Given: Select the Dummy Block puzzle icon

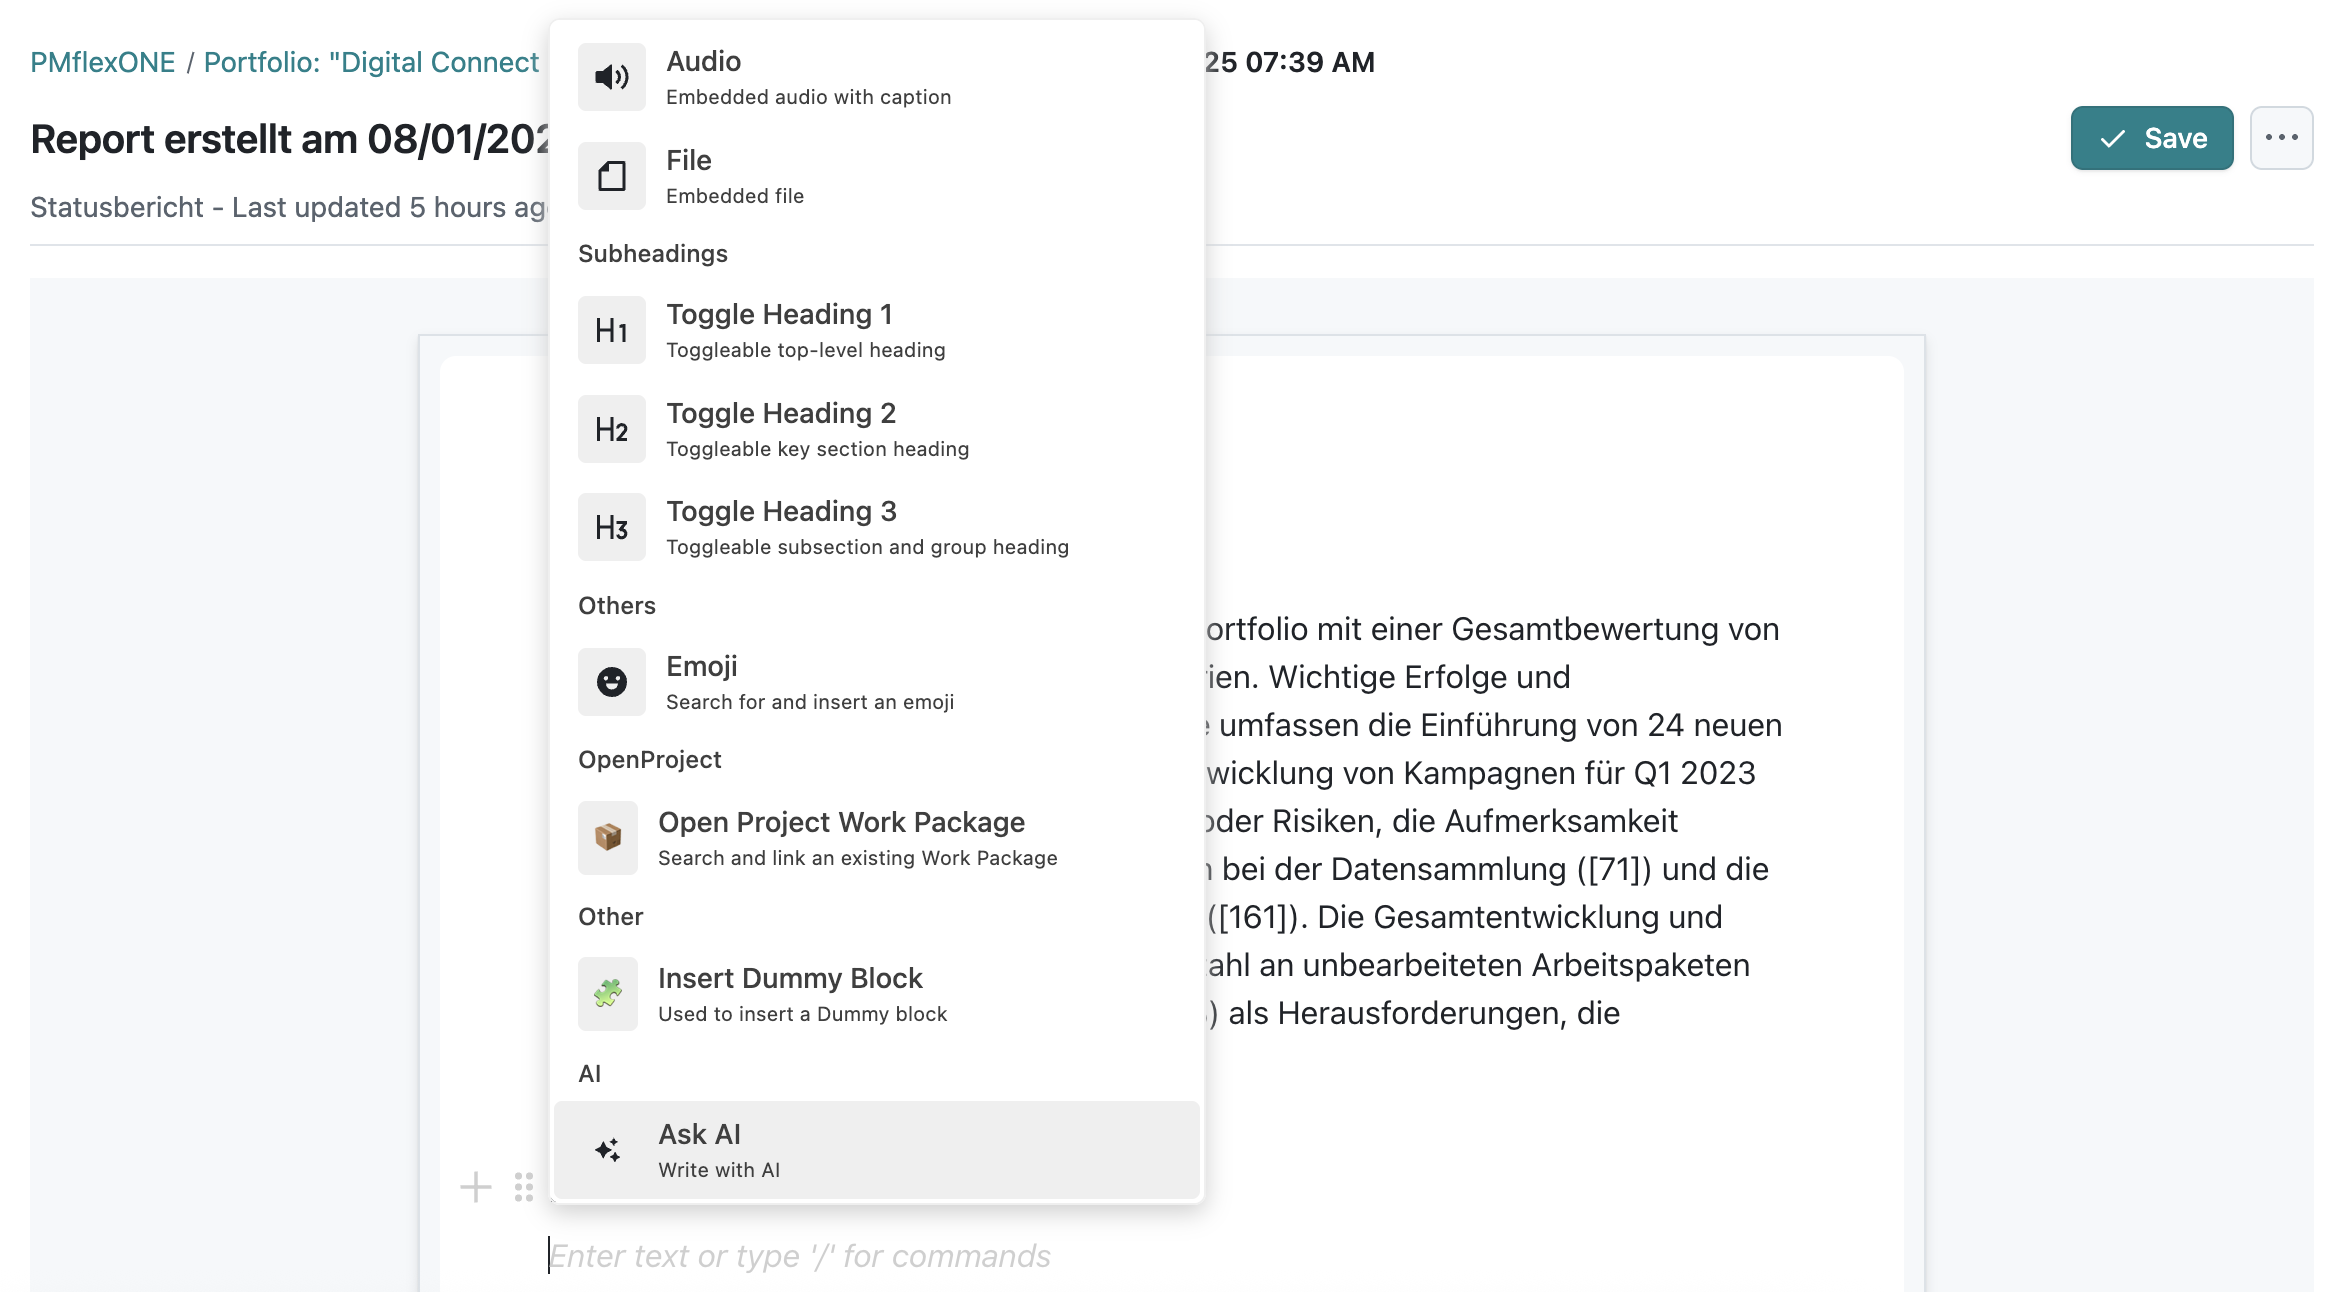Looking at the screenshot, I should [x=608, y=993].
